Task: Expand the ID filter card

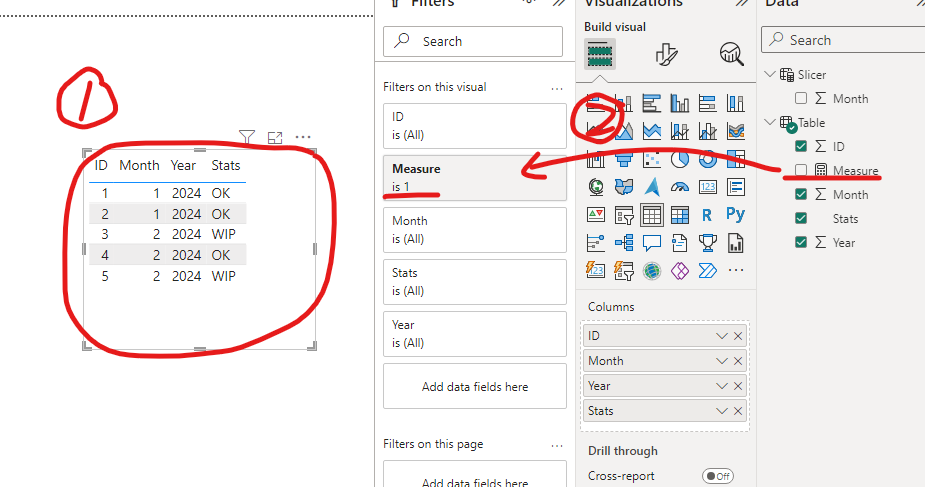Action: click(475, 126)
